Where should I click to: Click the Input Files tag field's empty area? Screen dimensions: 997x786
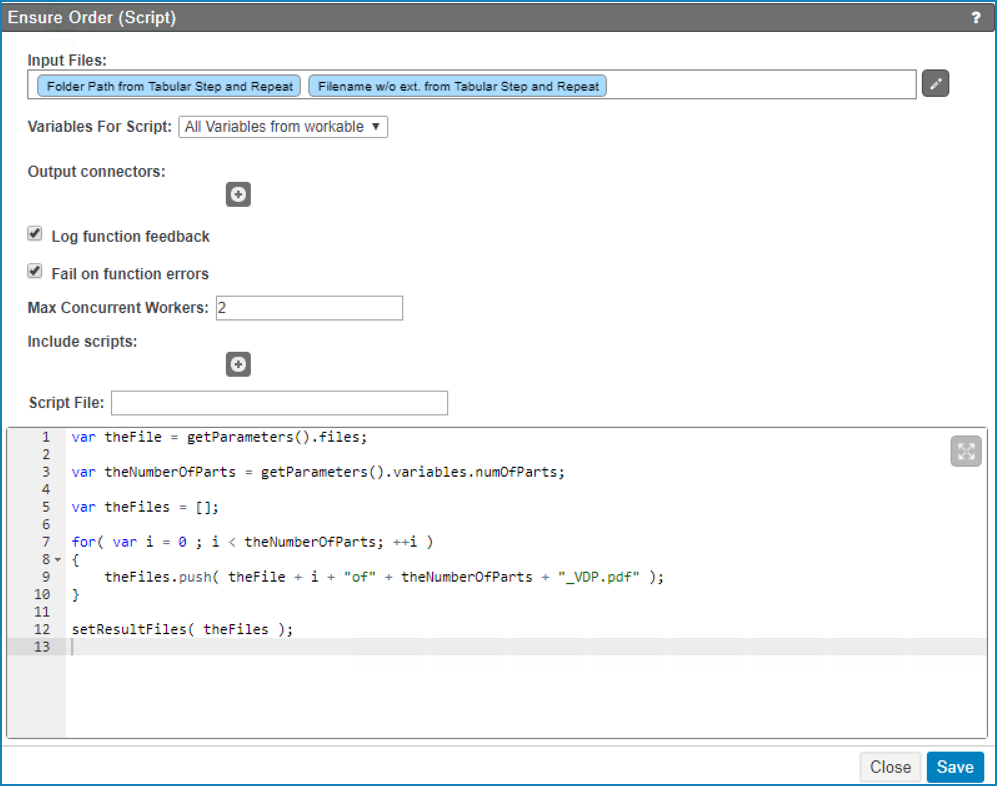click(760, 85)
